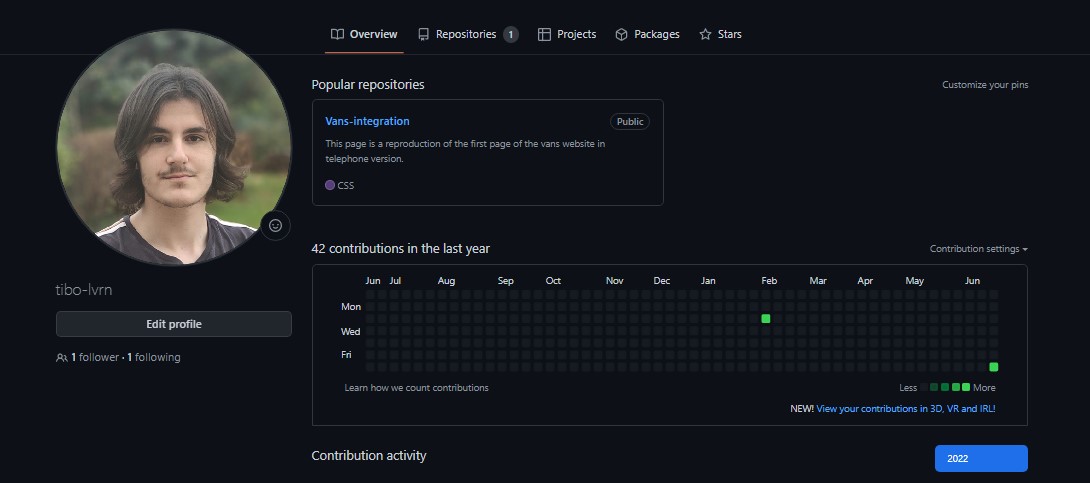Click Learn how we count contributions
This screenshot has width=1090, height=483.
416,387
